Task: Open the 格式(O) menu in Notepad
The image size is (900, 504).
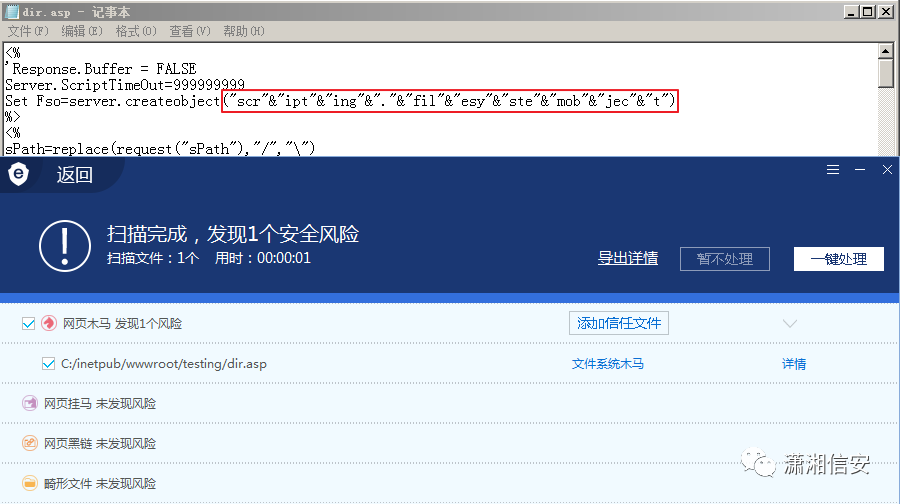Action: tap(135, 31)
